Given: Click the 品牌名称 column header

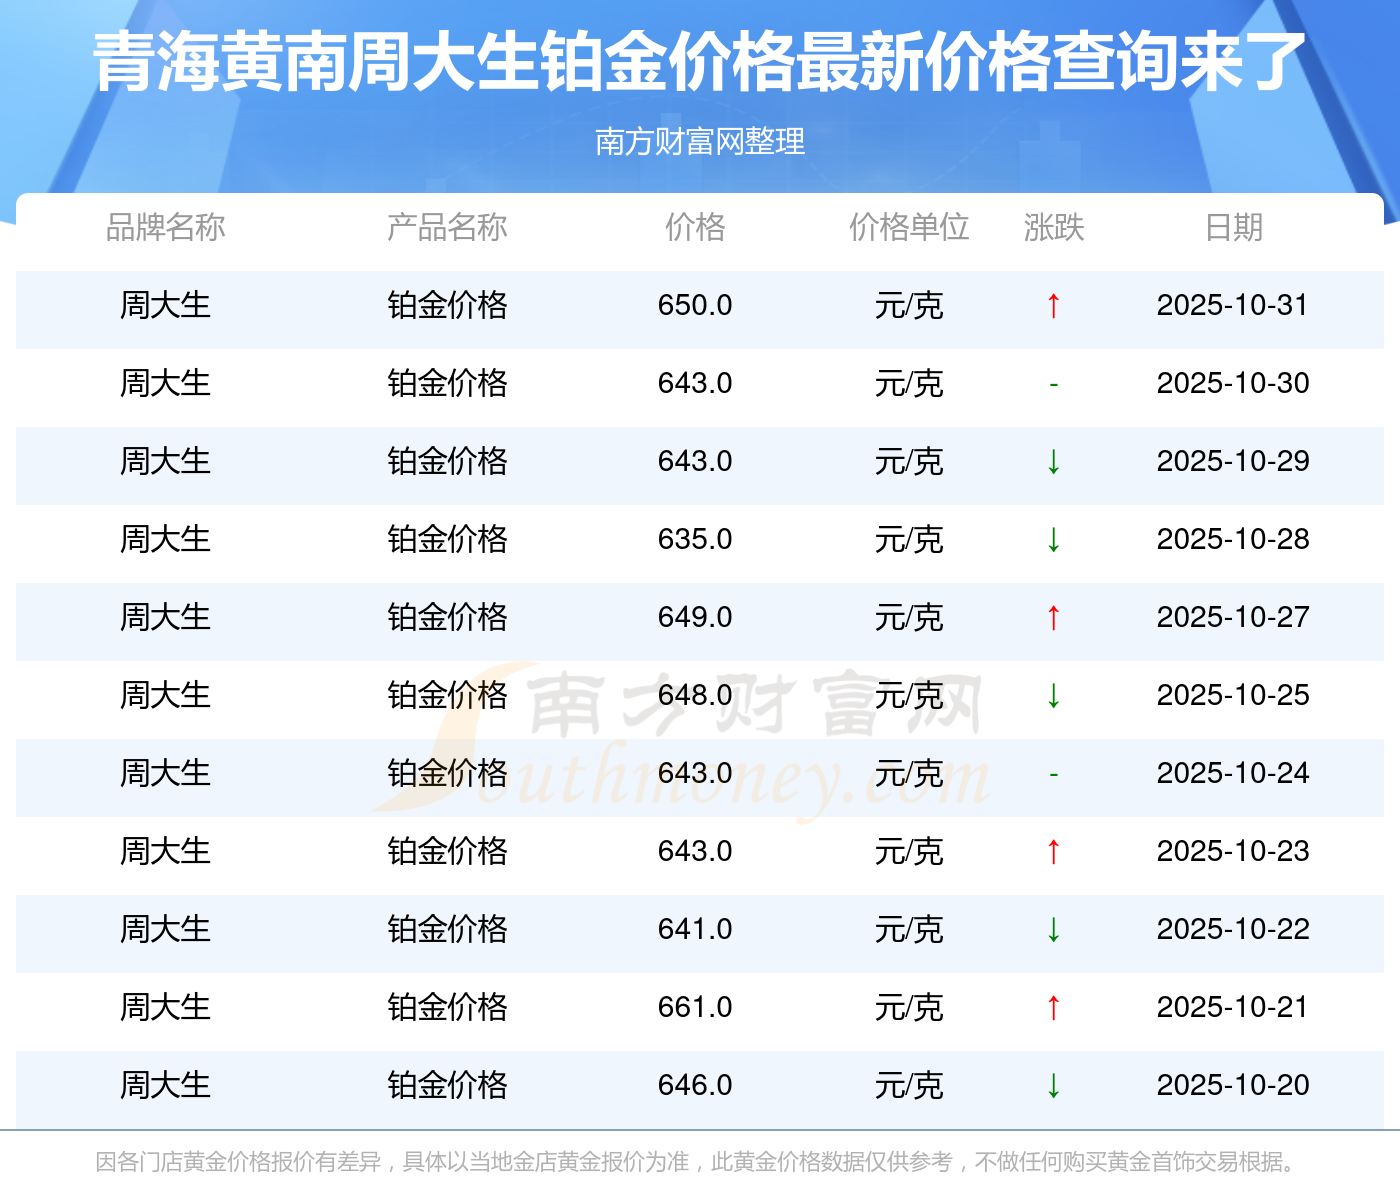Looking at the screenshot, I should (x=166, y=228).
